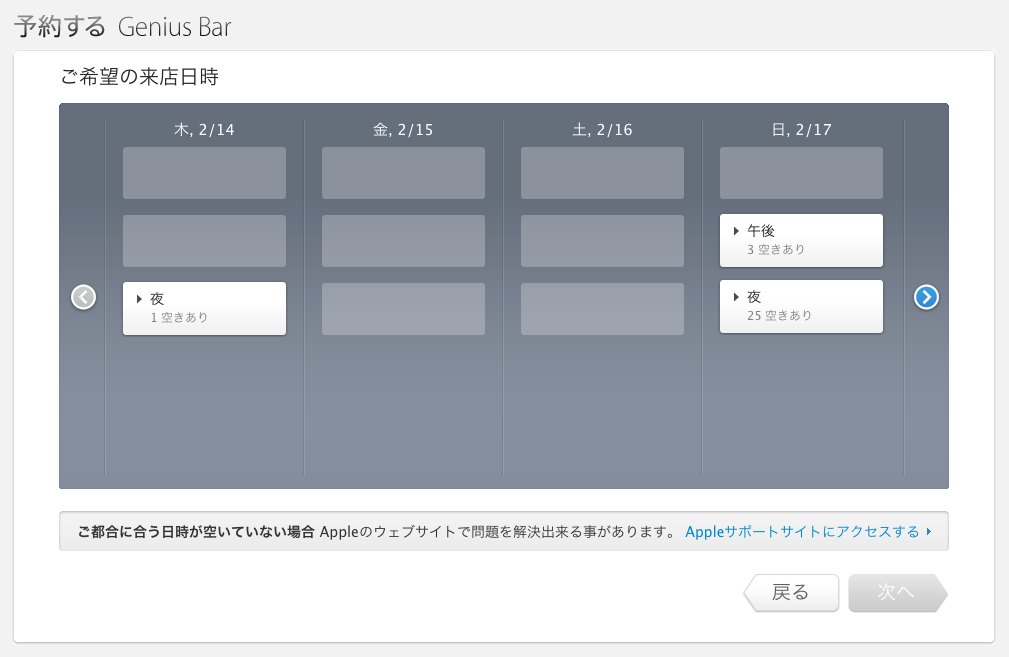1009x657 pixels.
Task: Click the 3 空きあり availability text
Action: (x=775, y=250)
